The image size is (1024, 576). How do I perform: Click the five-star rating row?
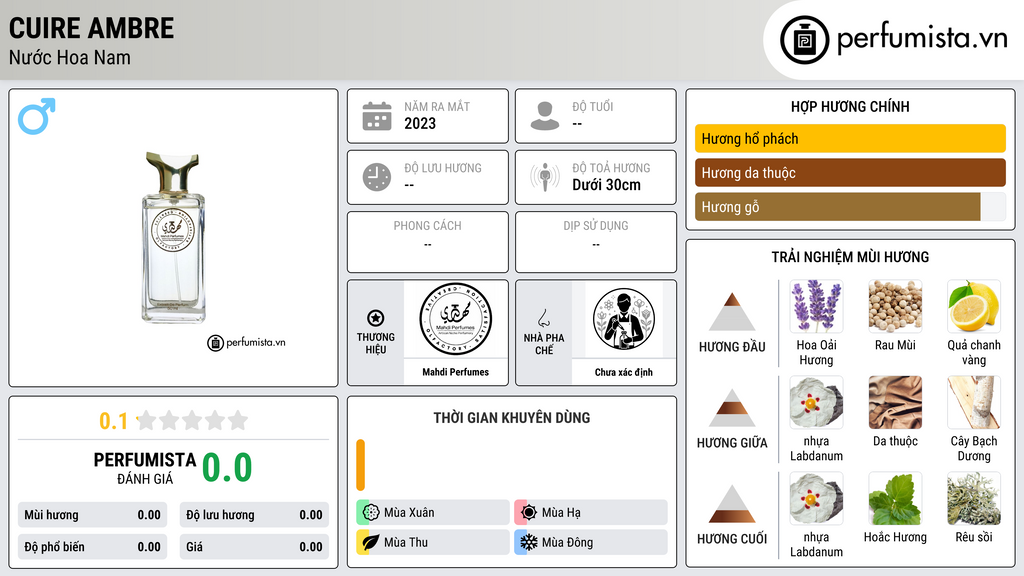[193, 421]
